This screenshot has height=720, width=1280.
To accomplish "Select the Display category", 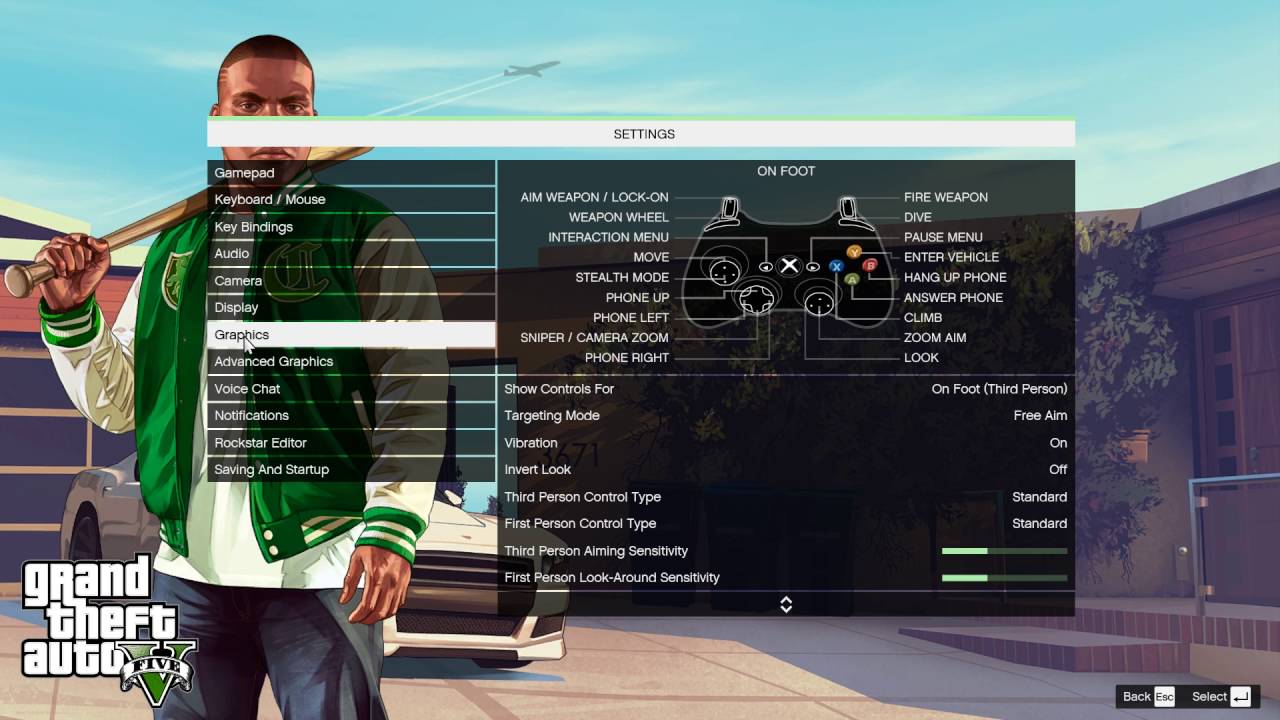I will pos(351,307).
